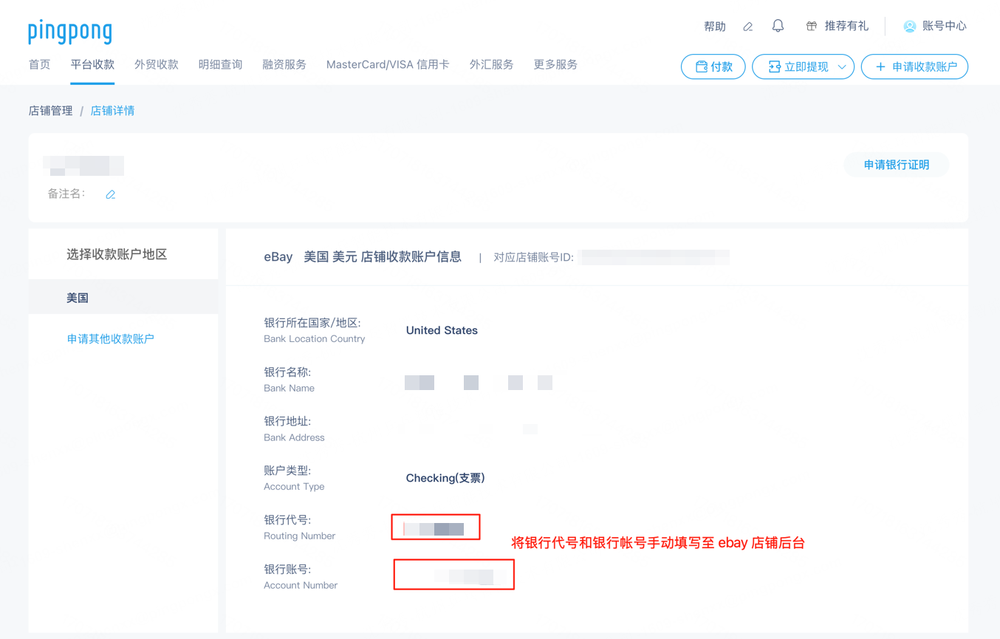
Task: Click the 申请银行证明 button
Action: click(x=896, y=165)
